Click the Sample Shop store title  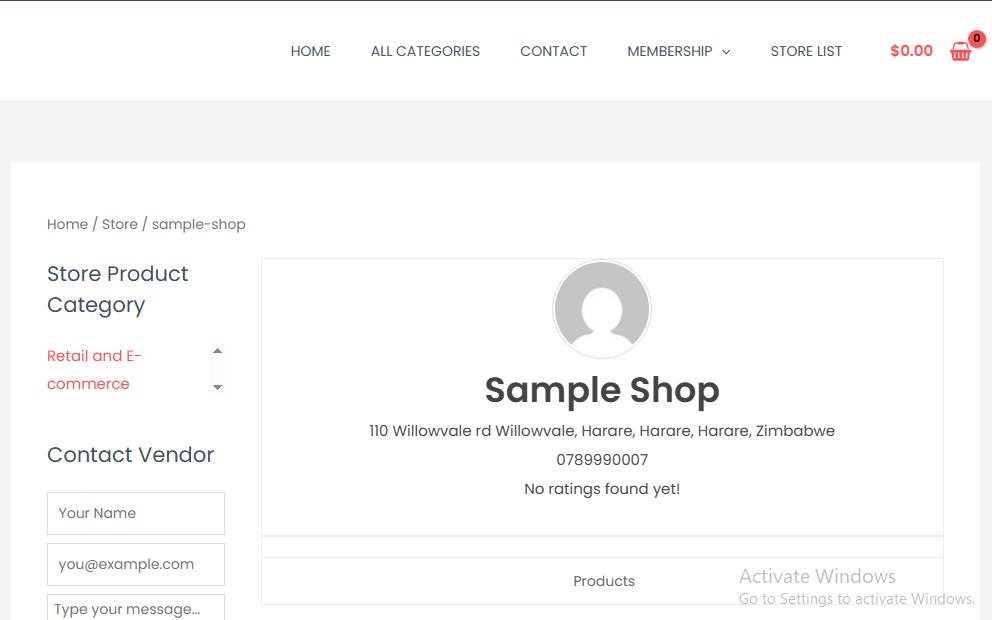(602, 390)
